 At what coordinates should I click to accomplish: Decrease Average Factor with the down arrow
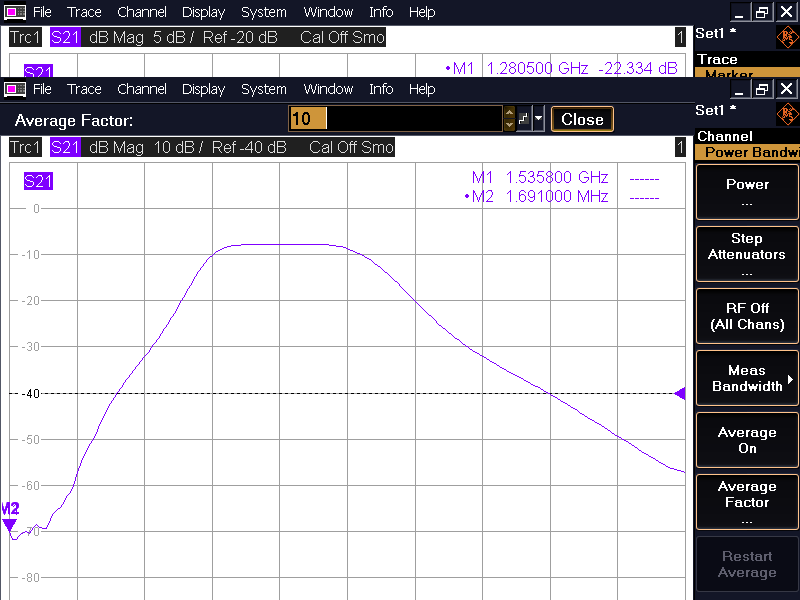(509, 125)
